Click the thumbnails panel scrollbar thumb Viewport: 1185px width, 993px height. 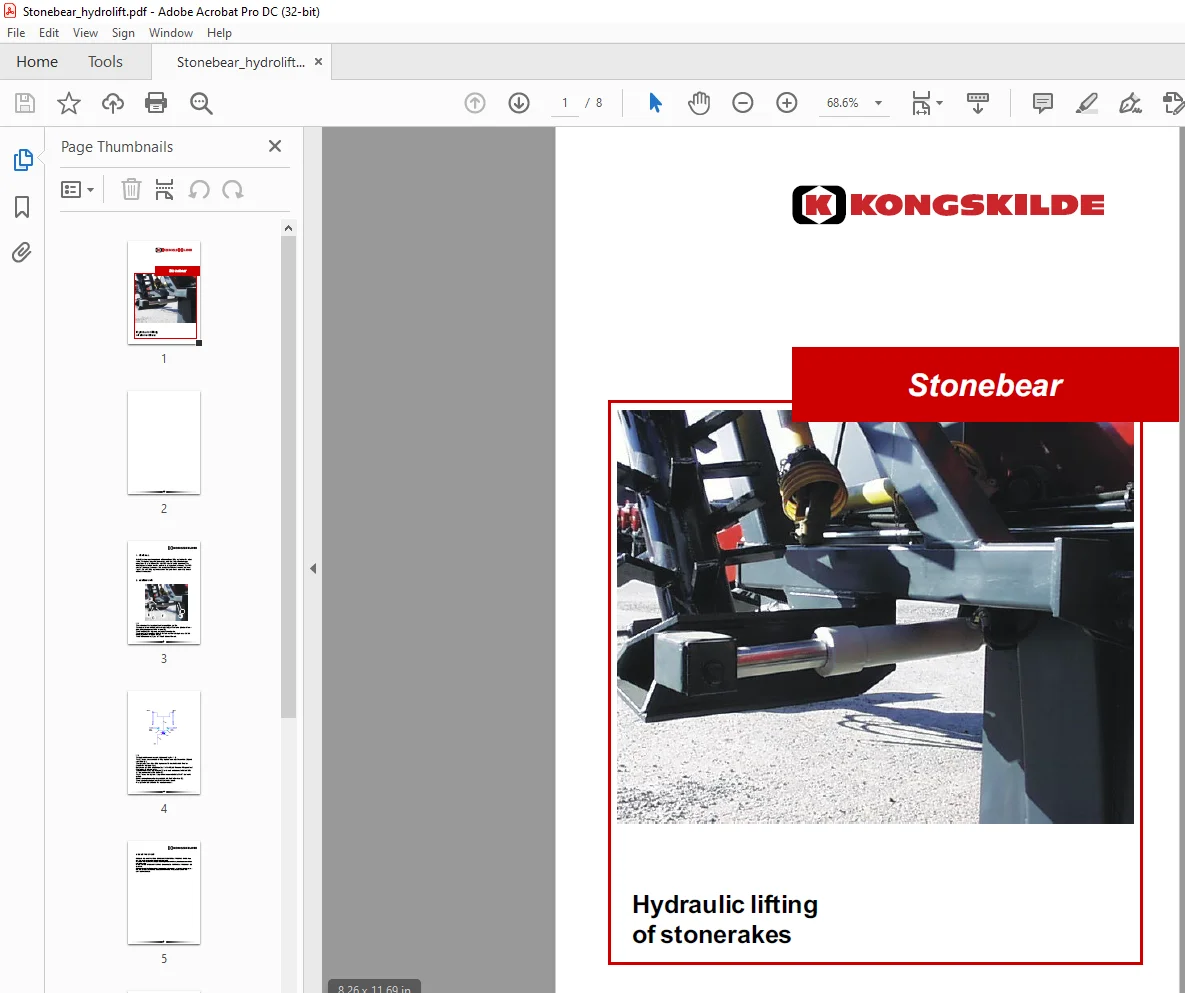288,476
